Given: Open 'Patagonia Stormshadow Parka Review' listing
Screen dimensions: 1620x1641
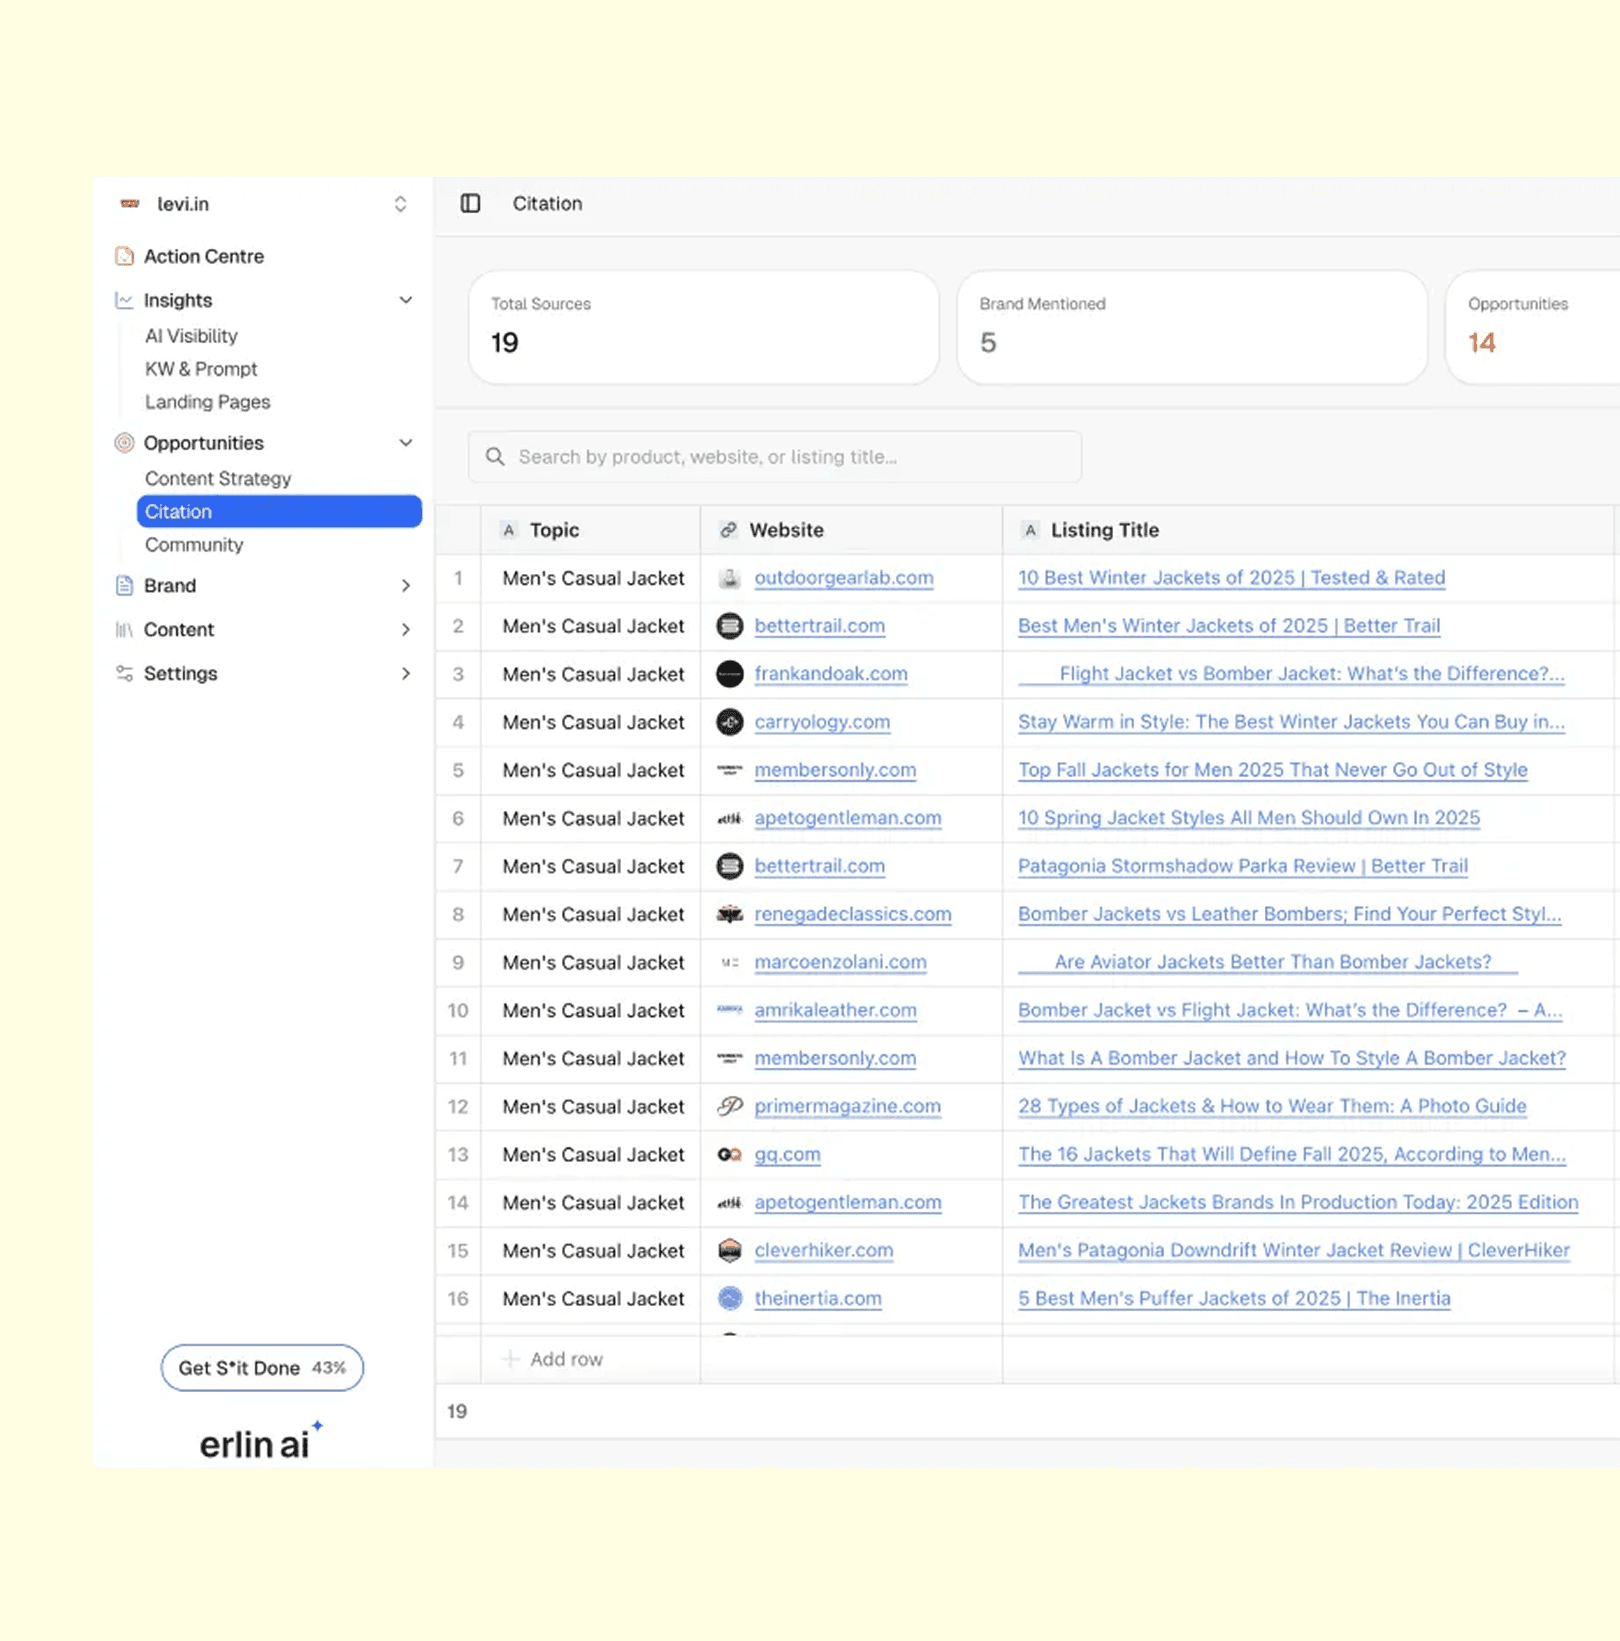Looking at the screenshot, I should click(1243, 866).
